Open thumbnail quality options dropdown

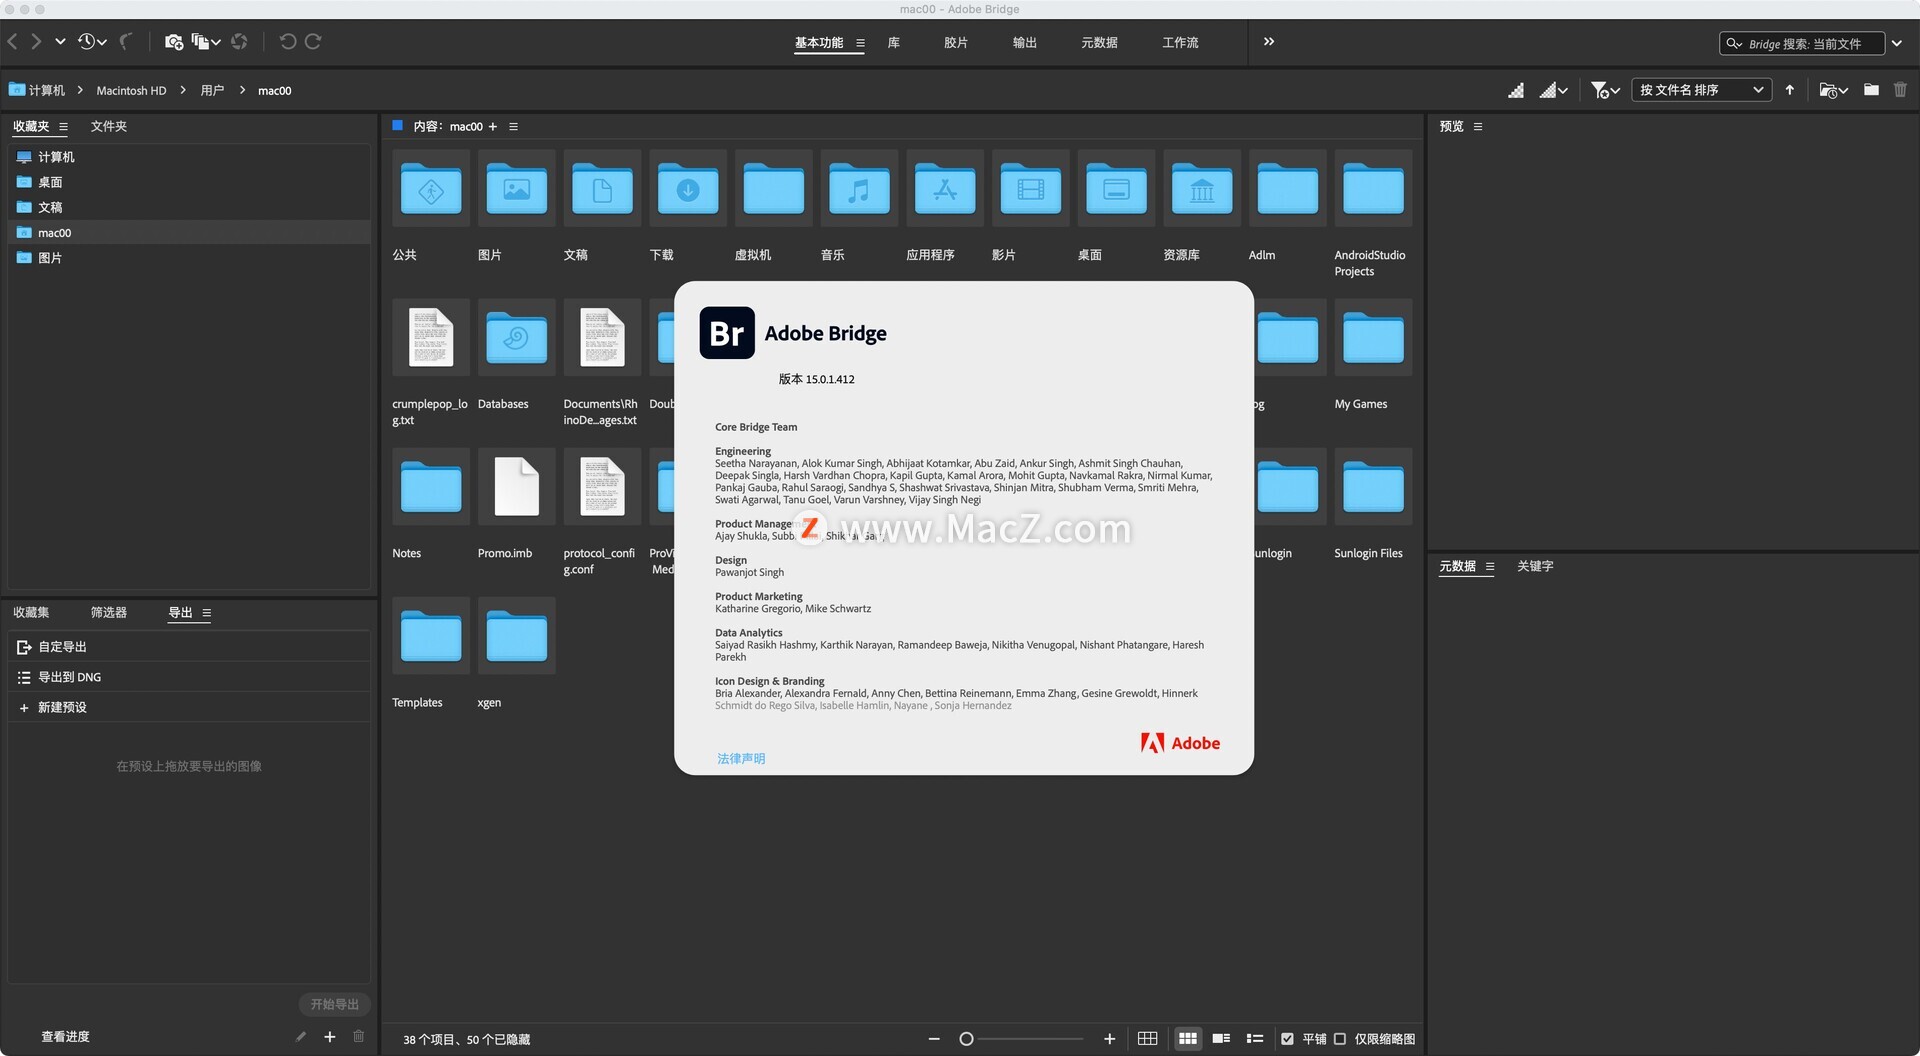pyautogui.click(x=1553, y=90)
